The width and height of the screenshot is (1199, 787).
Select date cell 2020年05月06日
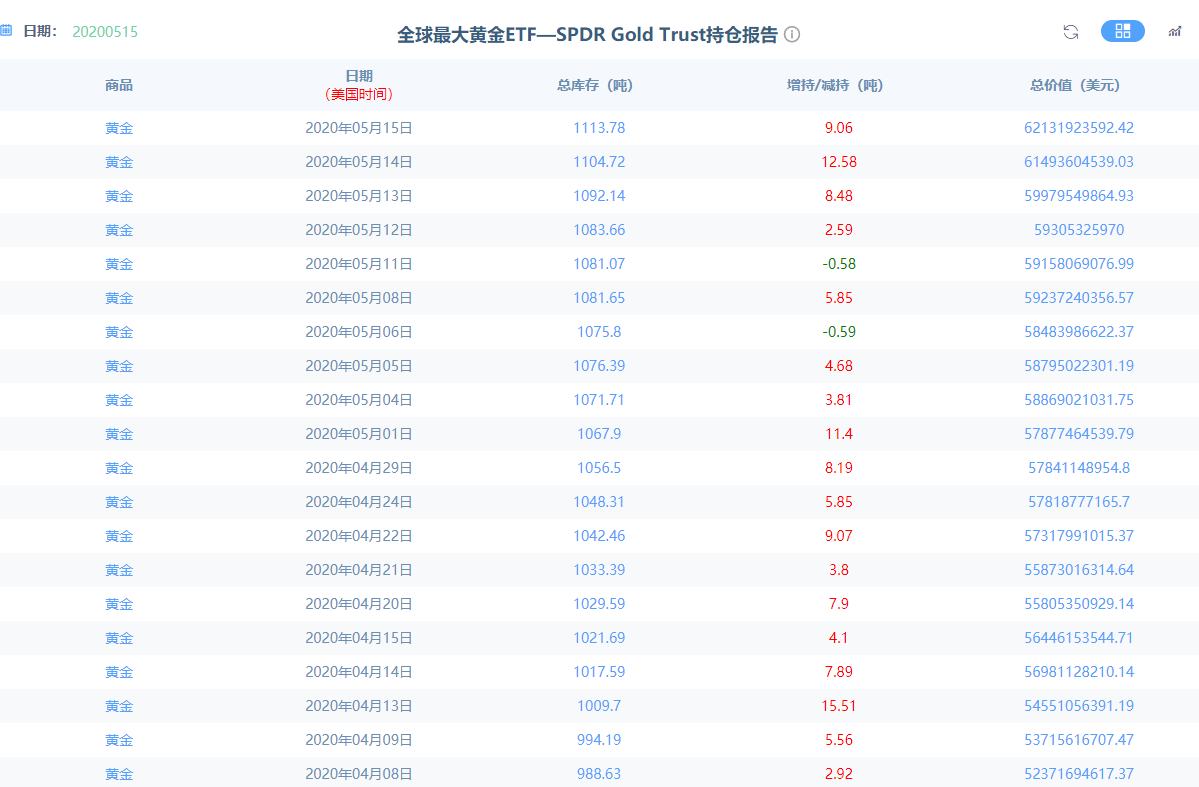click(359, 332)
